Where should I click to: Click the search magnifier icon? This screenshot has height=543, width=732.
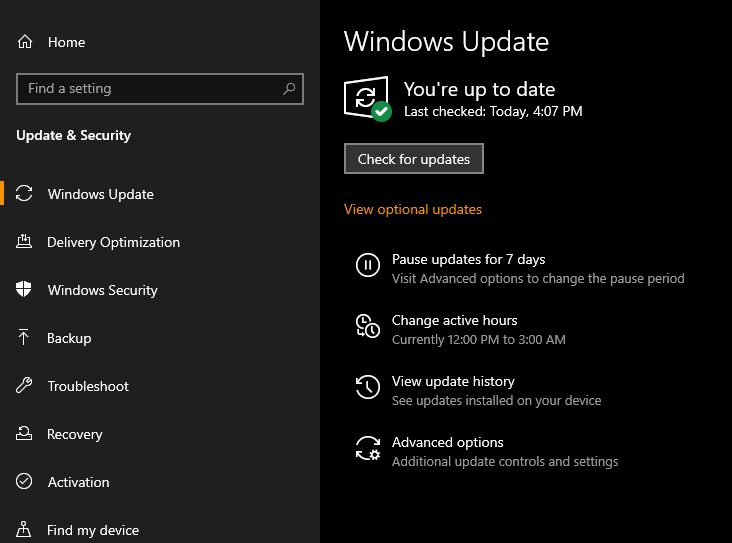point(289,89)
